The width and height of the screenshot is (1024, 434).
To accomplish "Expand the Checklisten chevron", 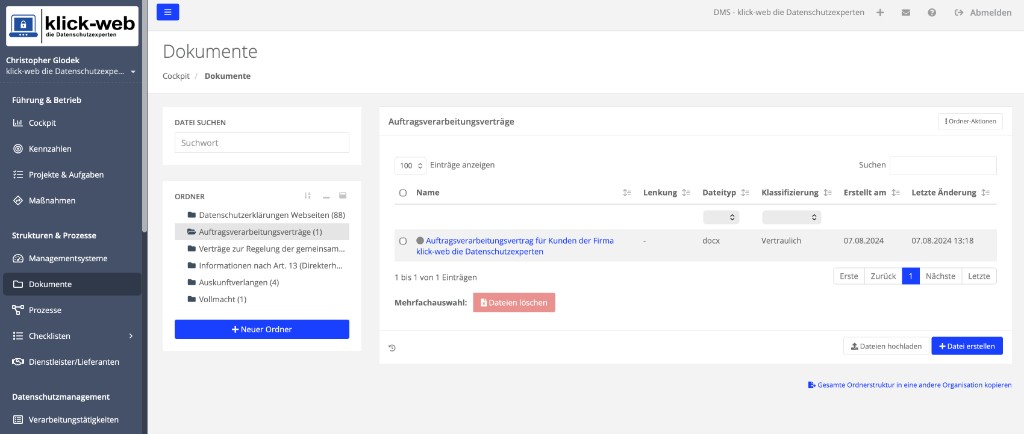I will tap(131, 336).
